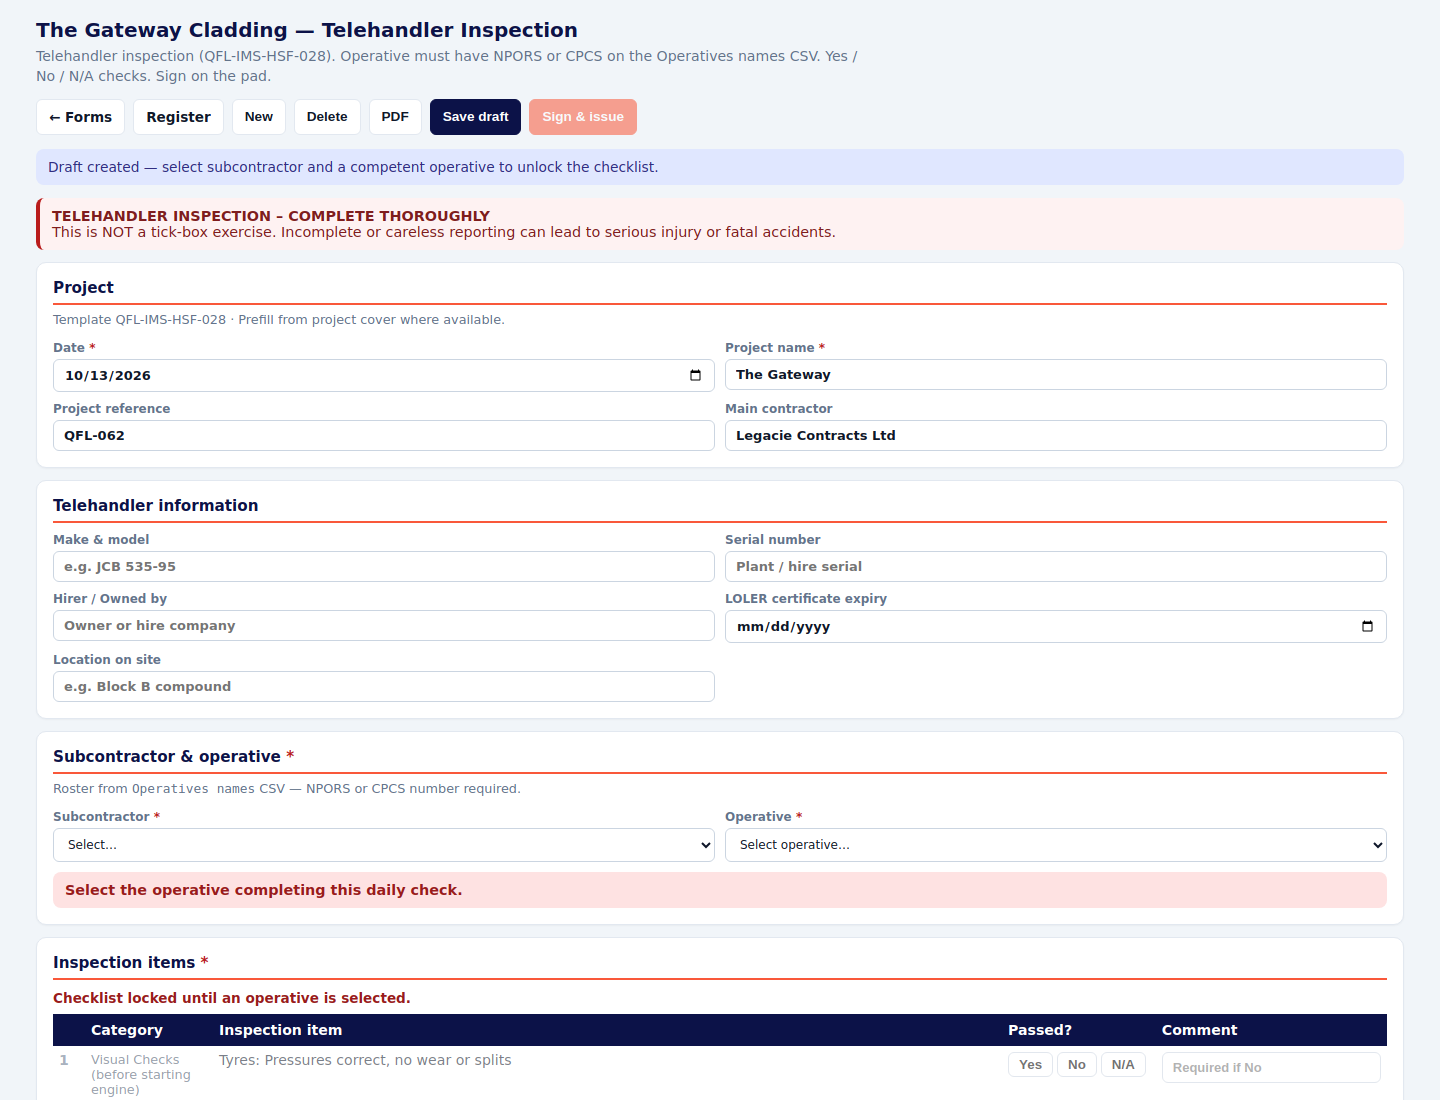Mark Tyres check as No
1440x1100 pixels.
[1077, 1065]
